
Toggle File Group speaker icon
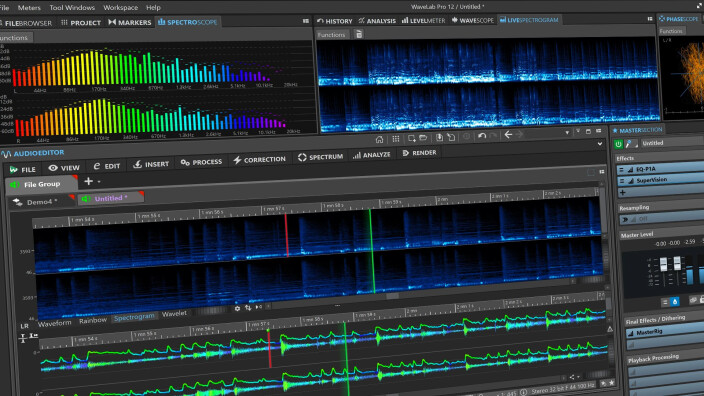(x=14, y=185)
